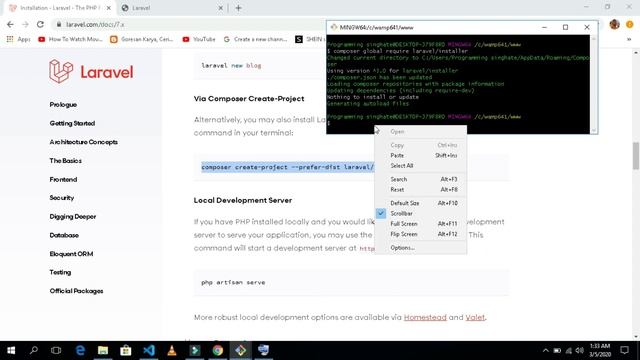Choose Search in the context menu
640x360 pixels.
click(x=420, y=179)
